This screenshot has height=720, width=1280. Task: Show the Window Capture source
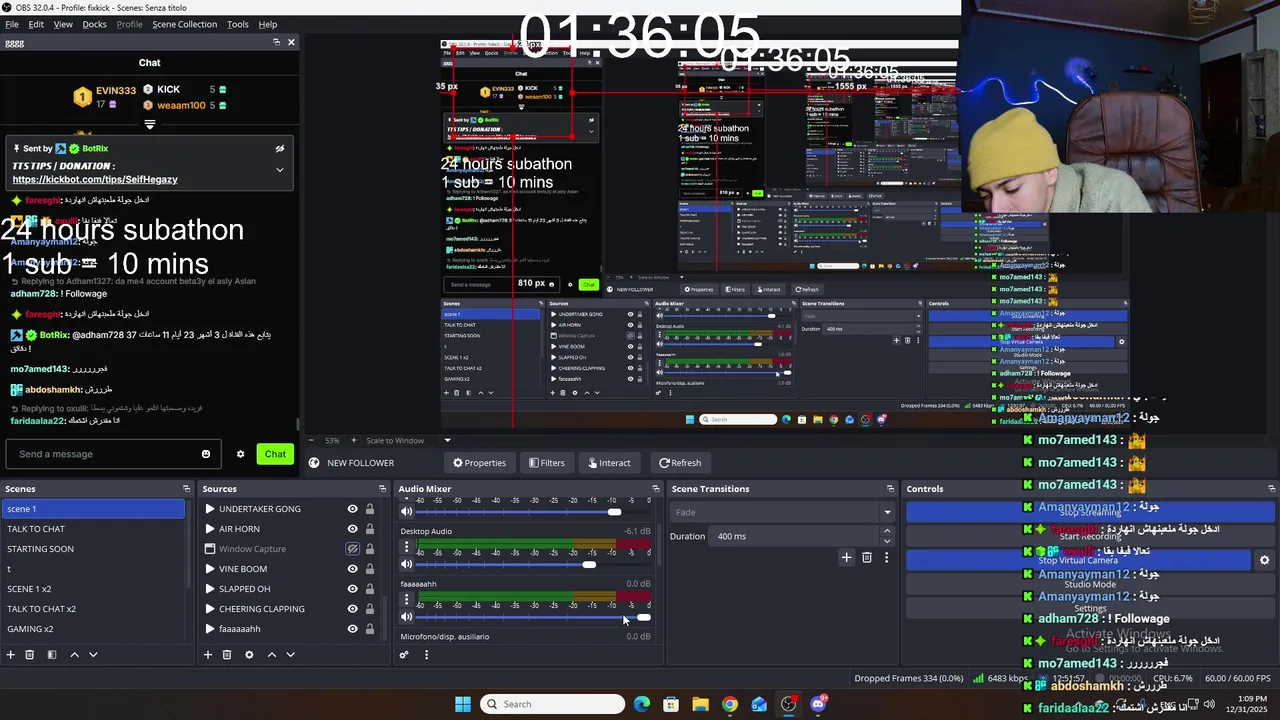click(352, 549)
